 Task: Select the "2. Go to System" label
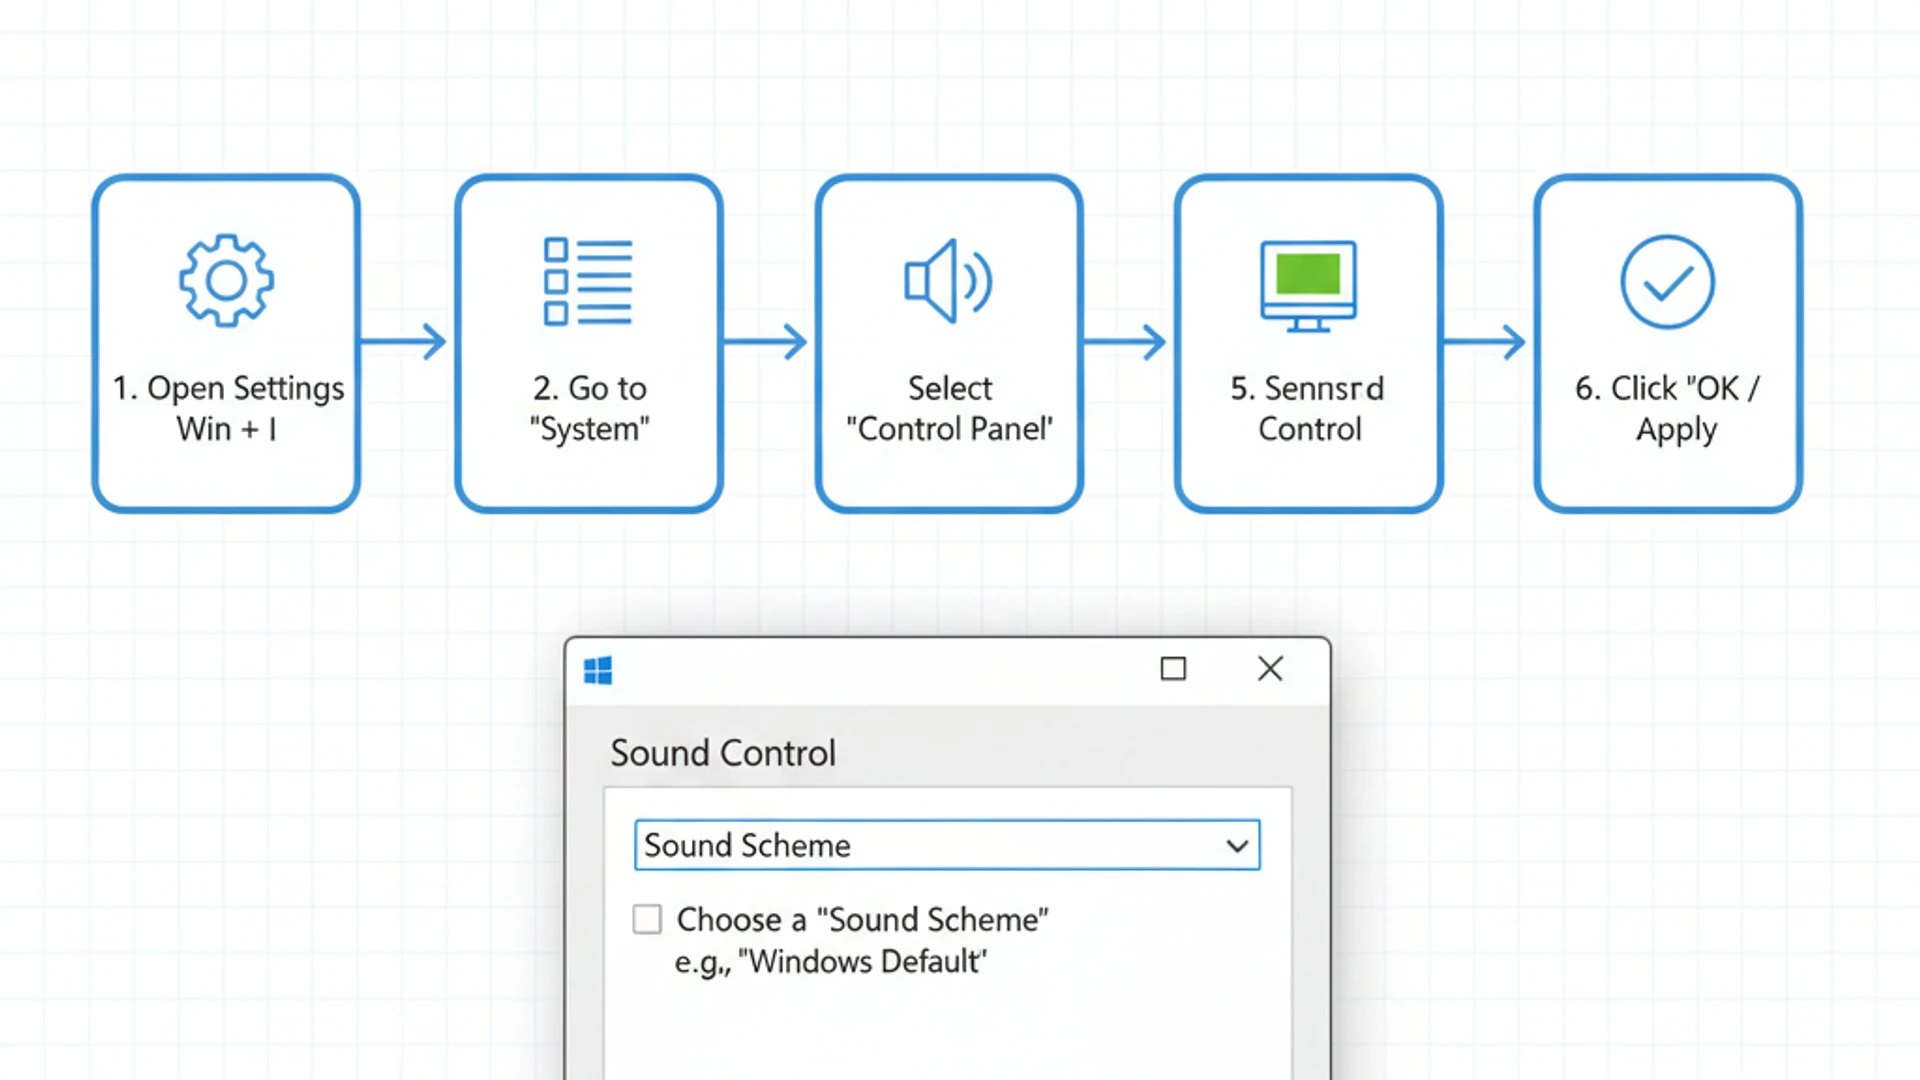coord(589,408)
